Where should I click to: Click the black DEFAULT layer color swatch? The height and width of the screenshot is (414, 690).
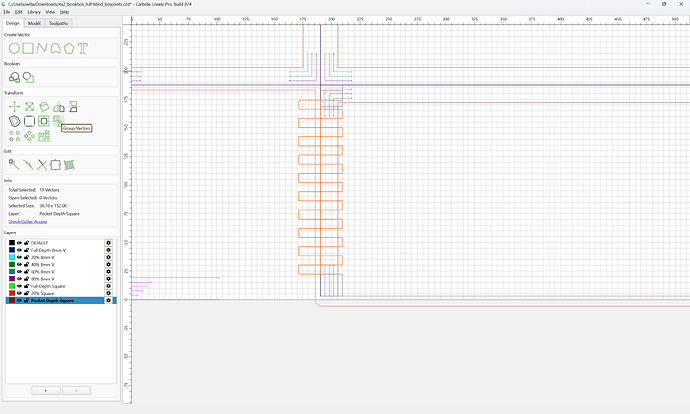click(12, 243)
